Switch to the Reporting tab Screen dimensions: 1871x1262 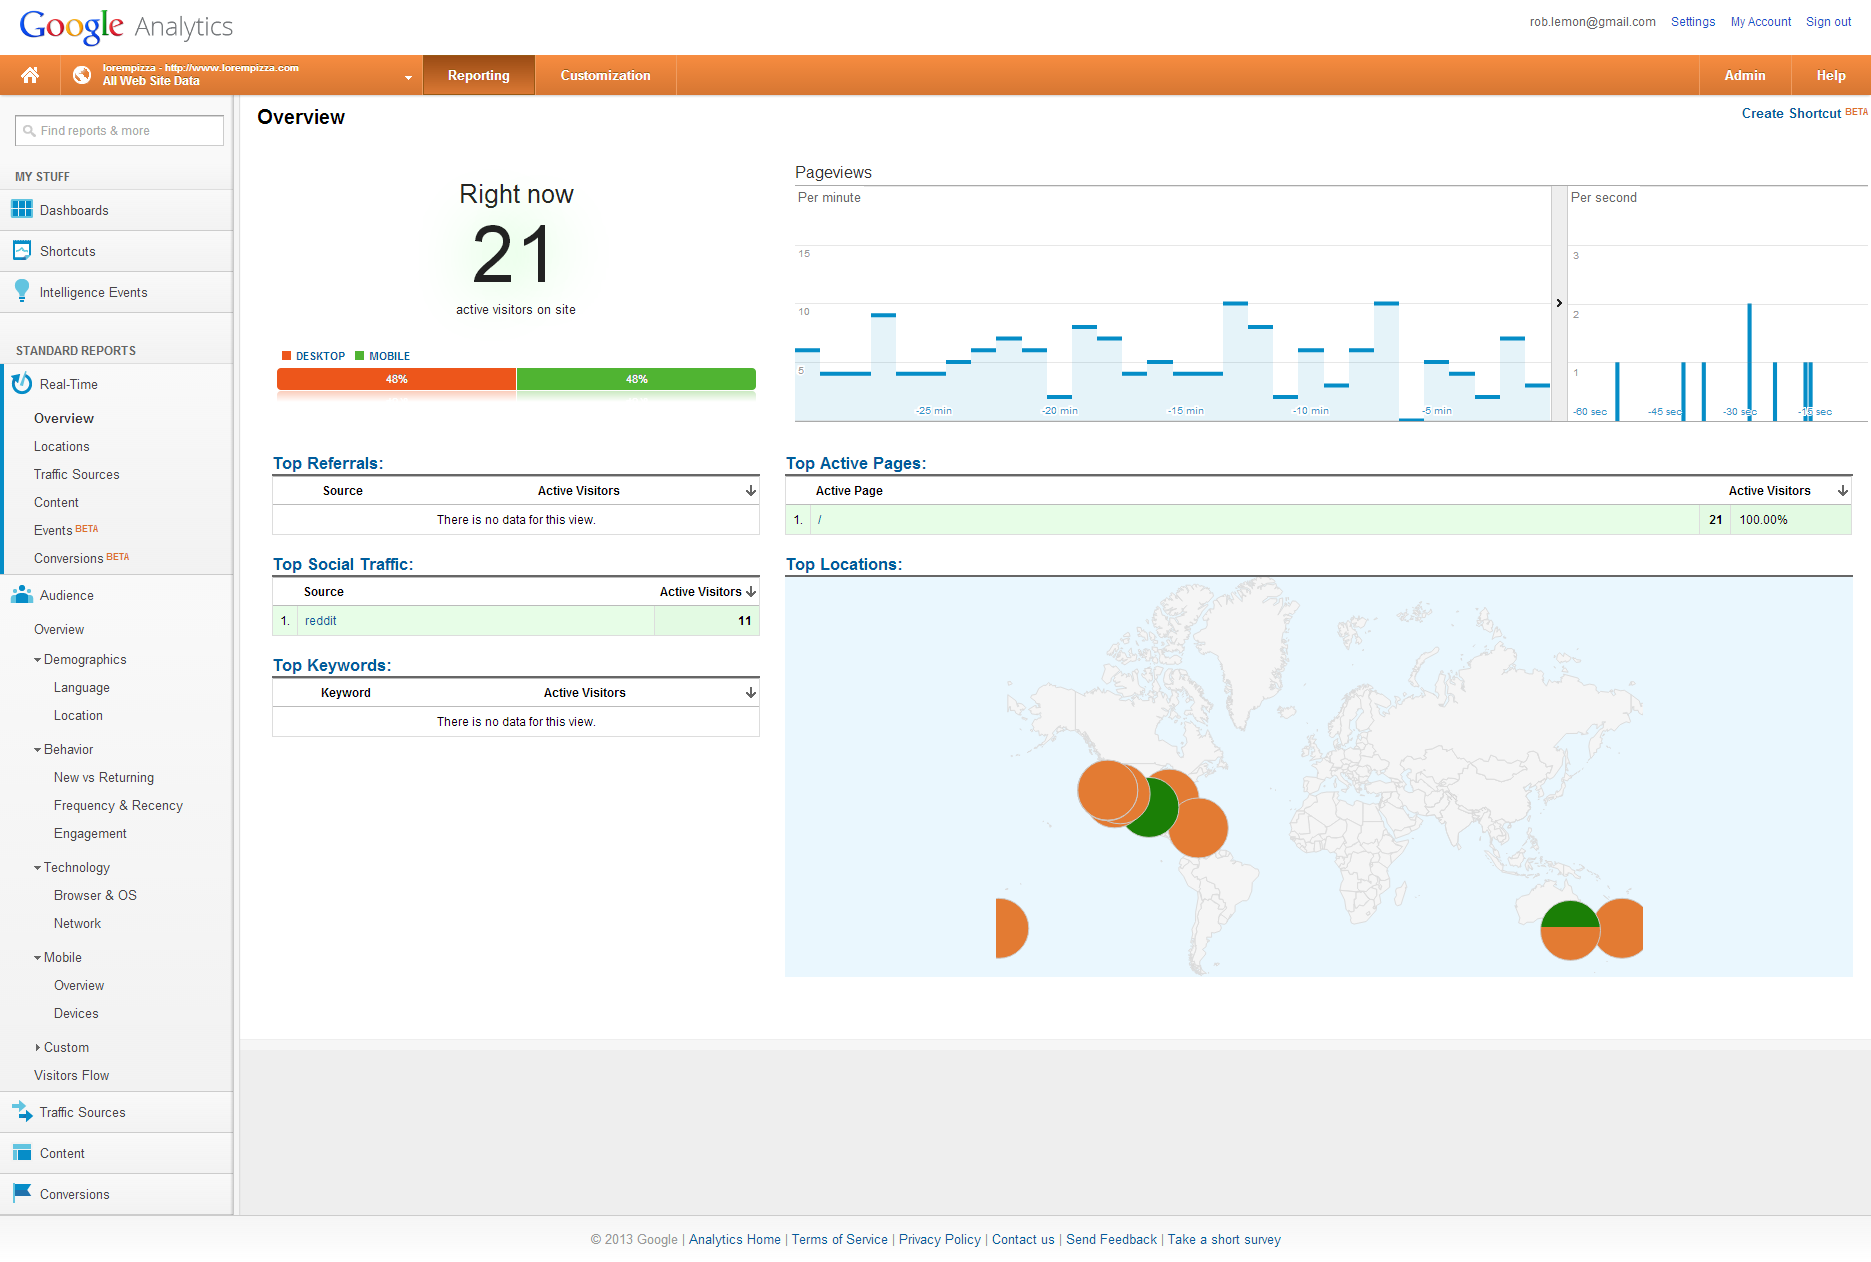479,75
